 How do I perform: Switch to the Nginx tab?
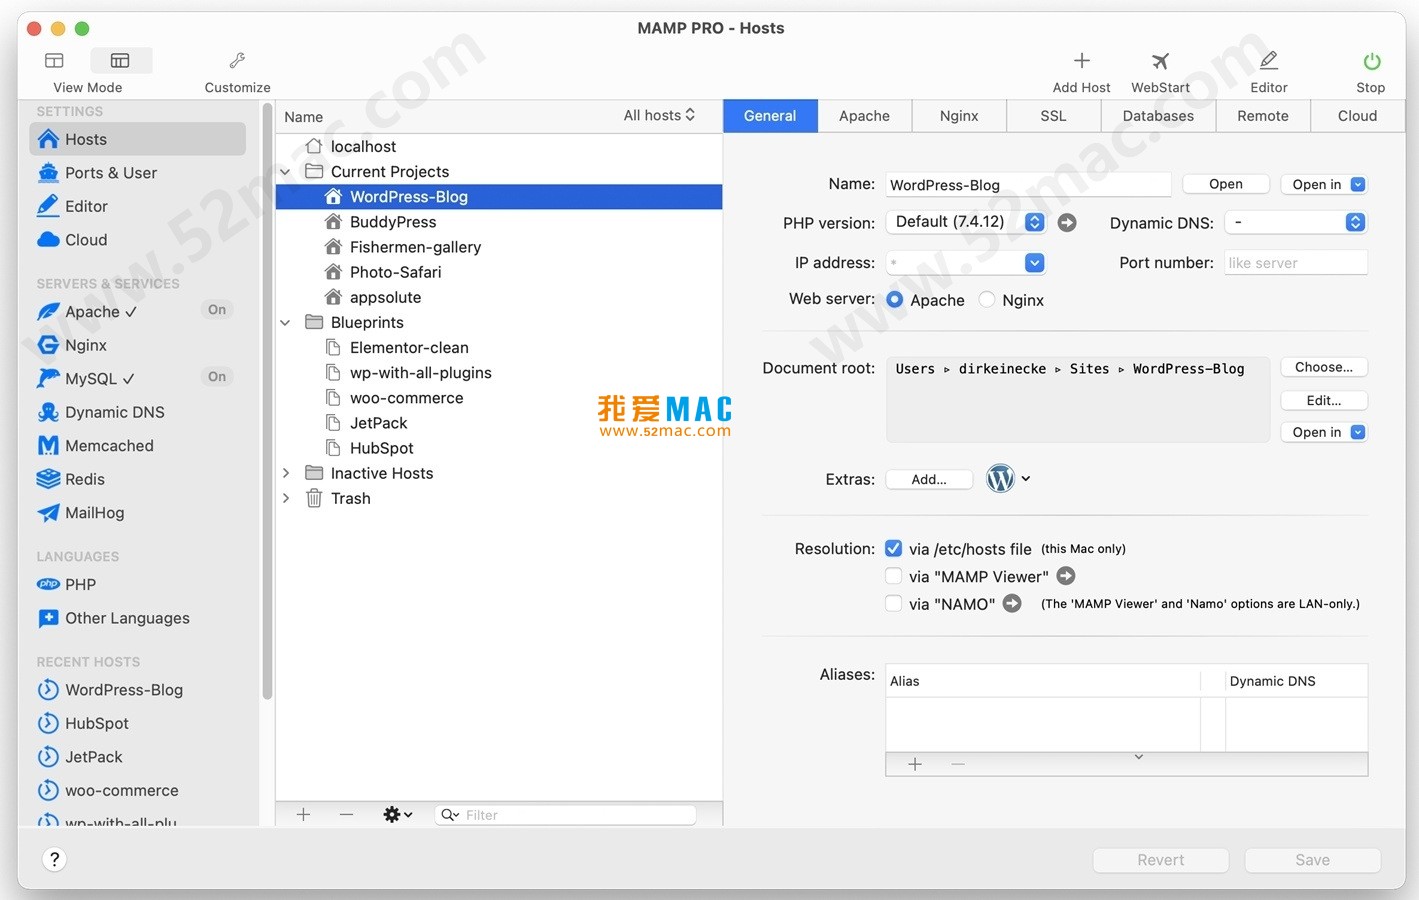pyautogui.click(x=959, y=116)
